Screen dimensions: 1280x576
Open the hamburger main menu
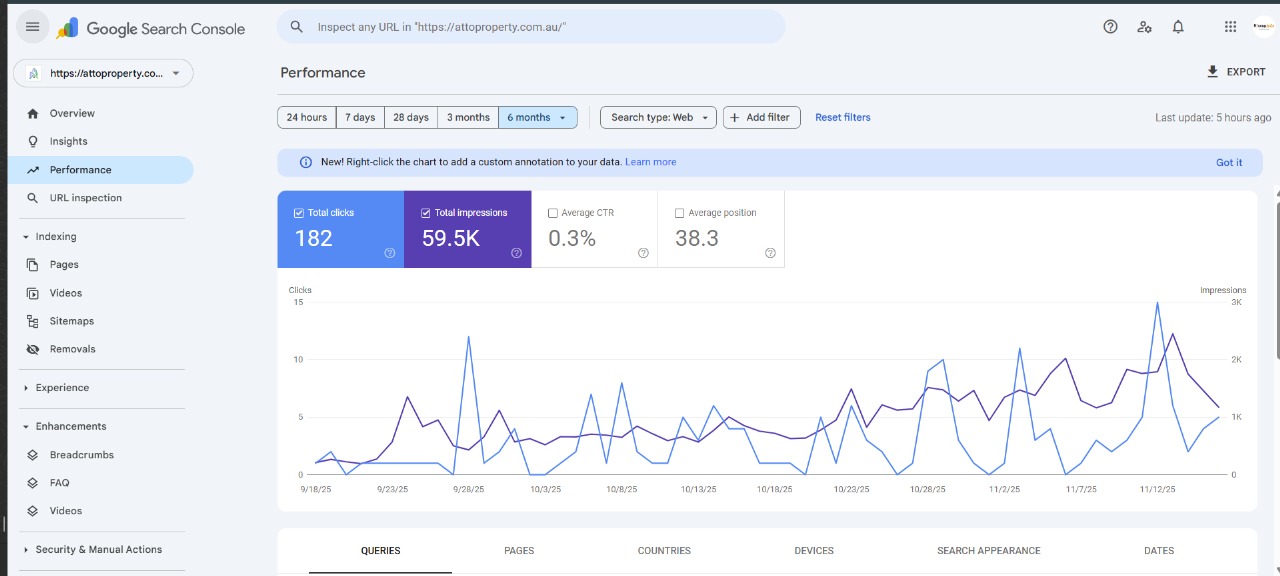coord(32,27)
